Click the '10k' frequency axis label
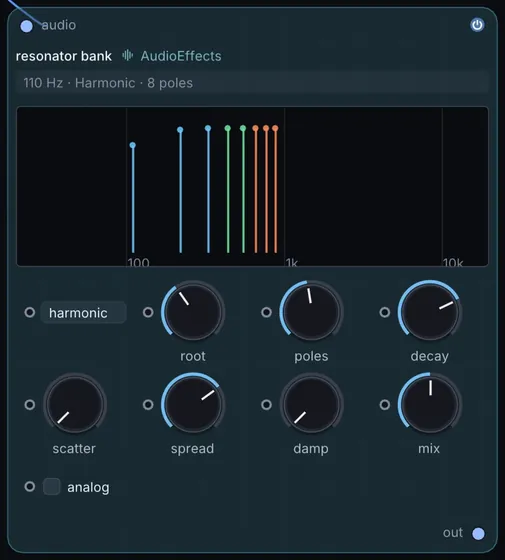This screenshot has height=560, width=505. [x=453, y=262]
